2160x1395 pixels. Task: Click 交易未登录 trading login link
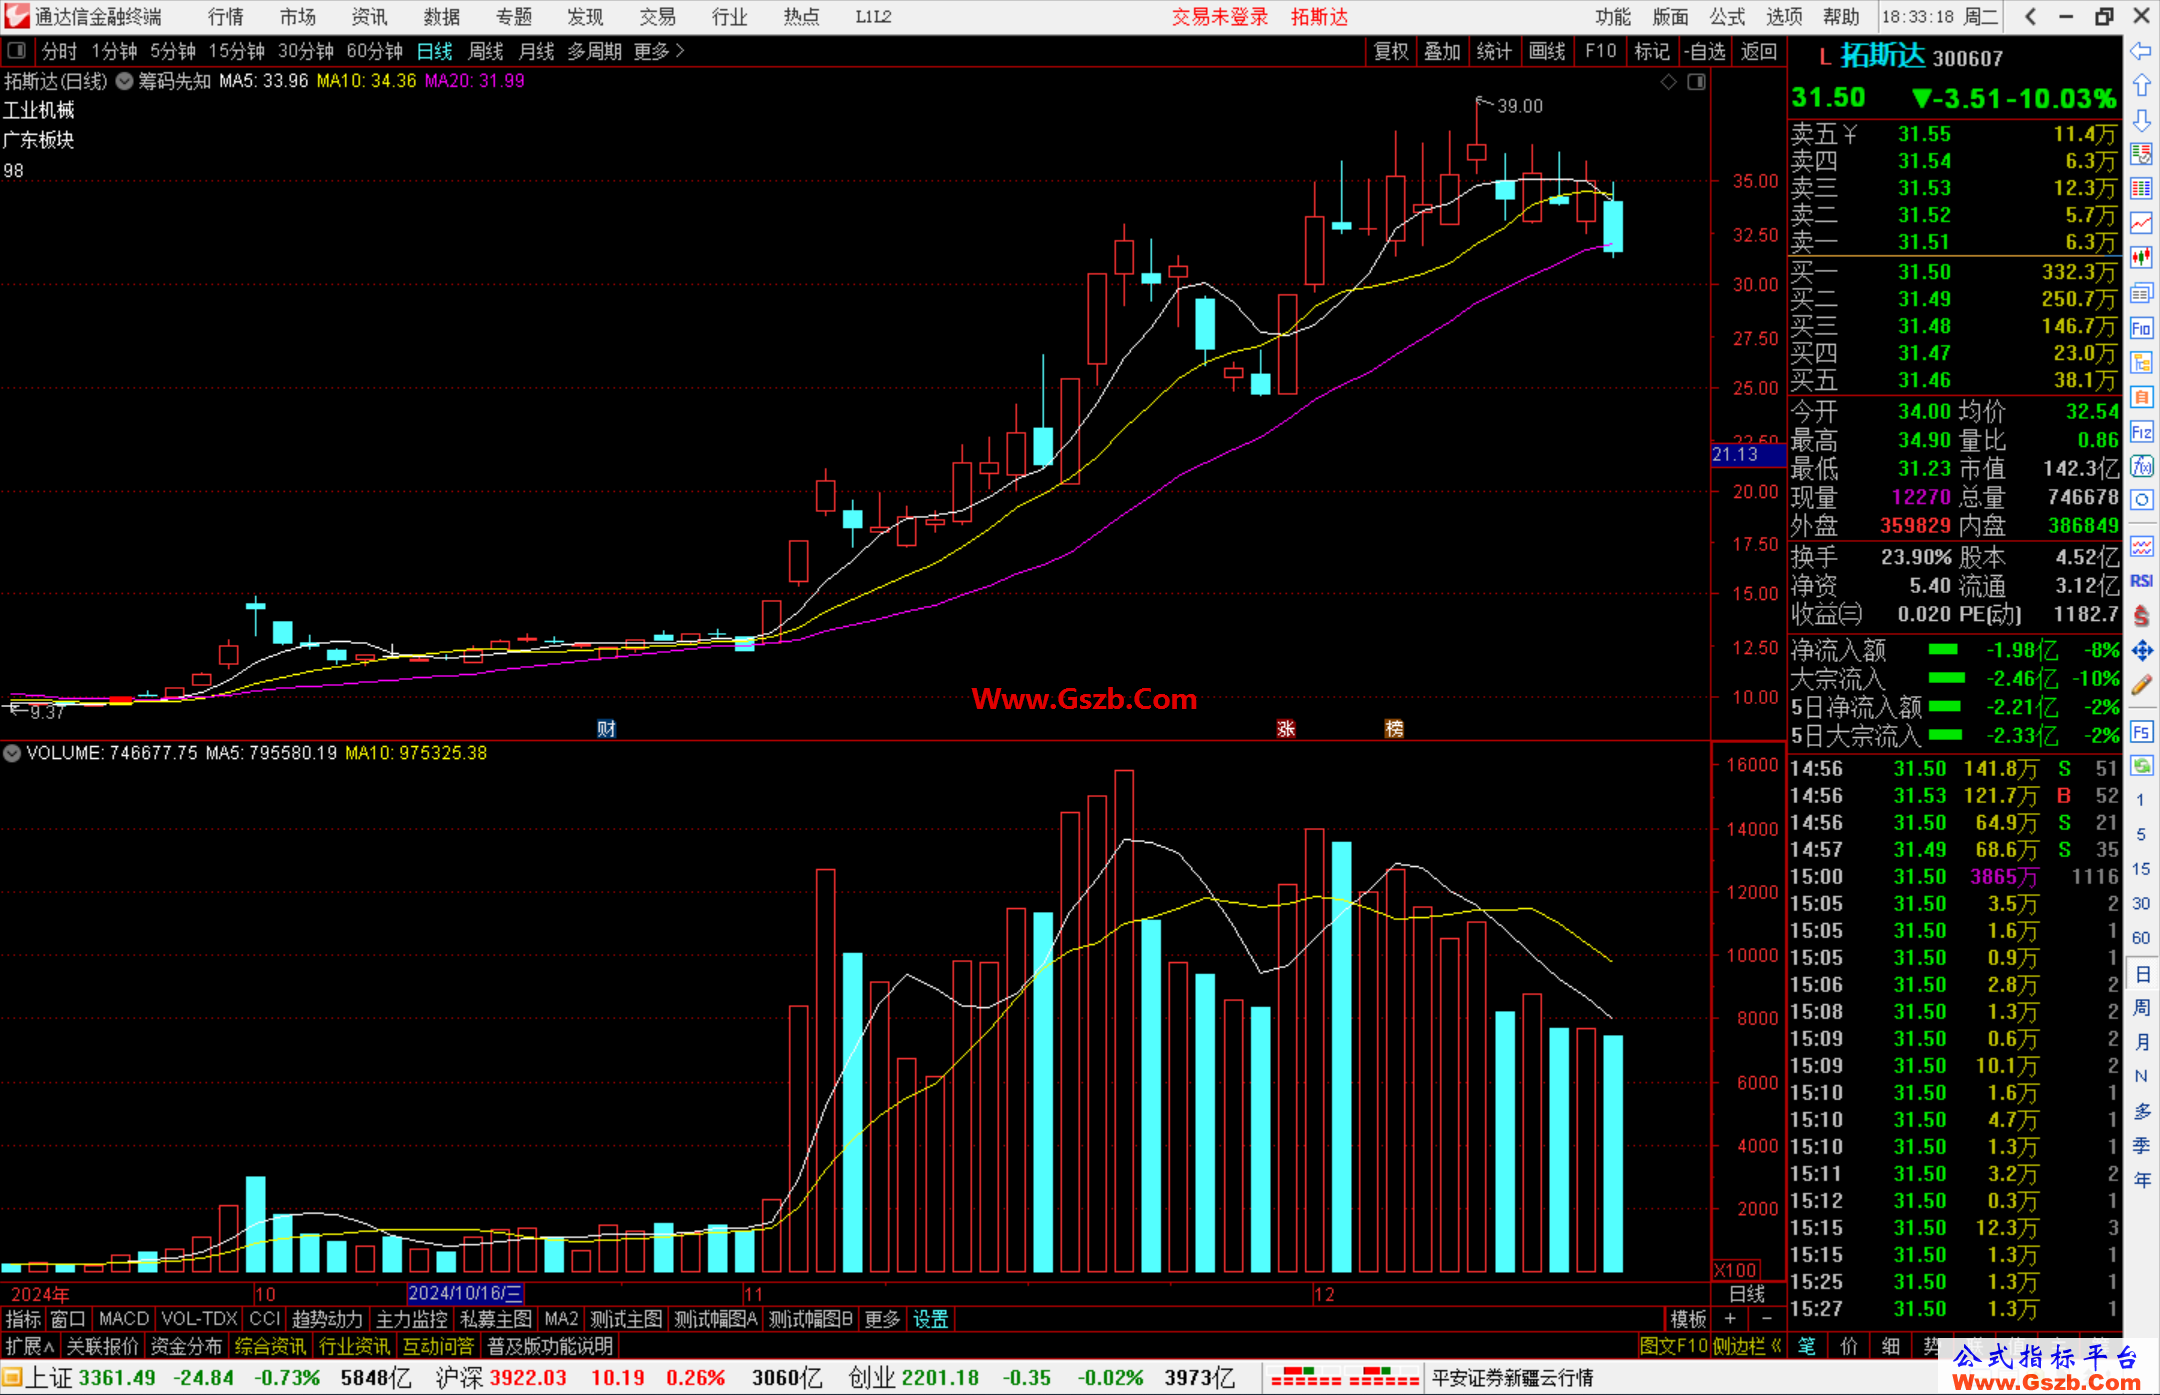[x=1220, y=17]
